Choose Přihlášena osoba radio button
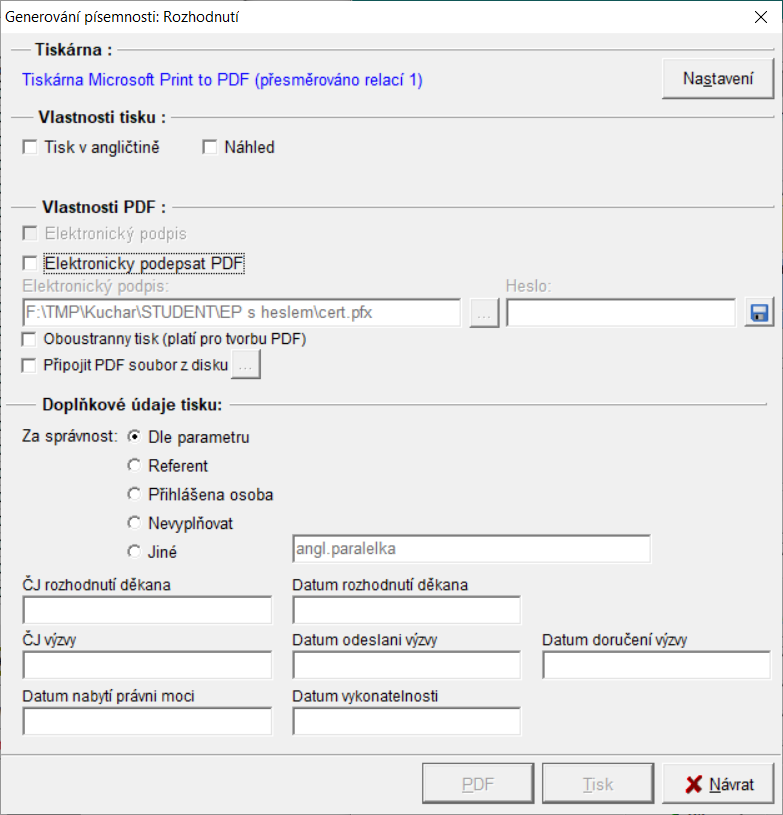Viewport: 783px width, 815px height. pos(134,494)
